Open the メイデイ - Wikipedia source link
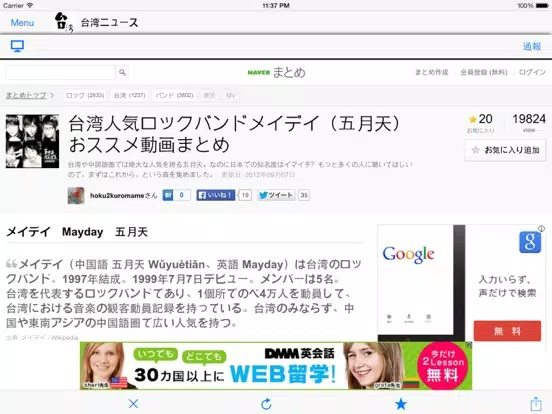Viewport: 552px width, 414px height. point(49,338)
